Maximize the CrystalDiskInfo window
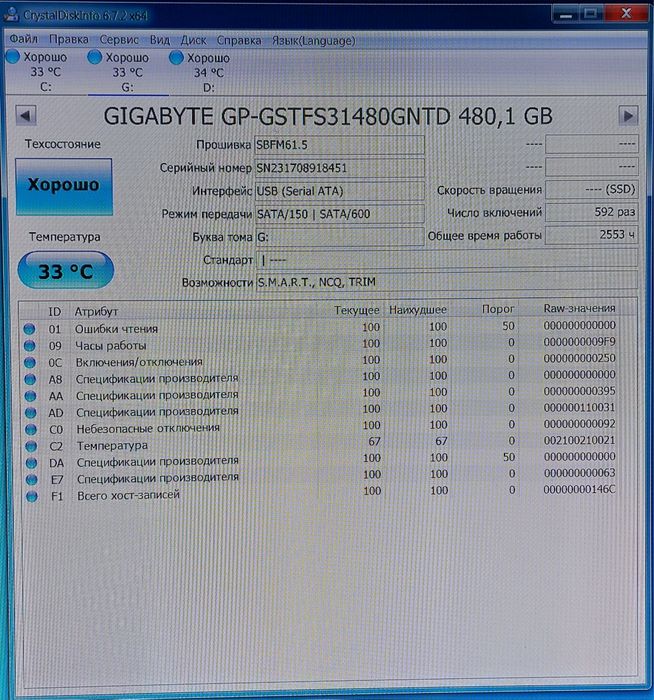Image resolution: width=654 pixels, height=700 pixels. point(591,15)
